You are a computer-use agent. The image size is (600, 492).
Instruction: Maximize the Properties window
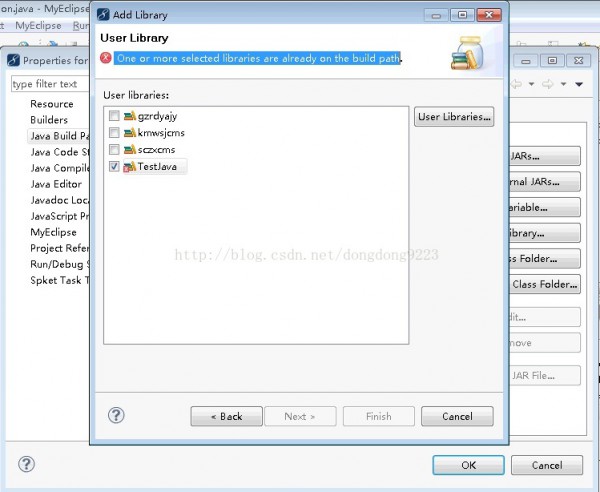click(552, 60)
